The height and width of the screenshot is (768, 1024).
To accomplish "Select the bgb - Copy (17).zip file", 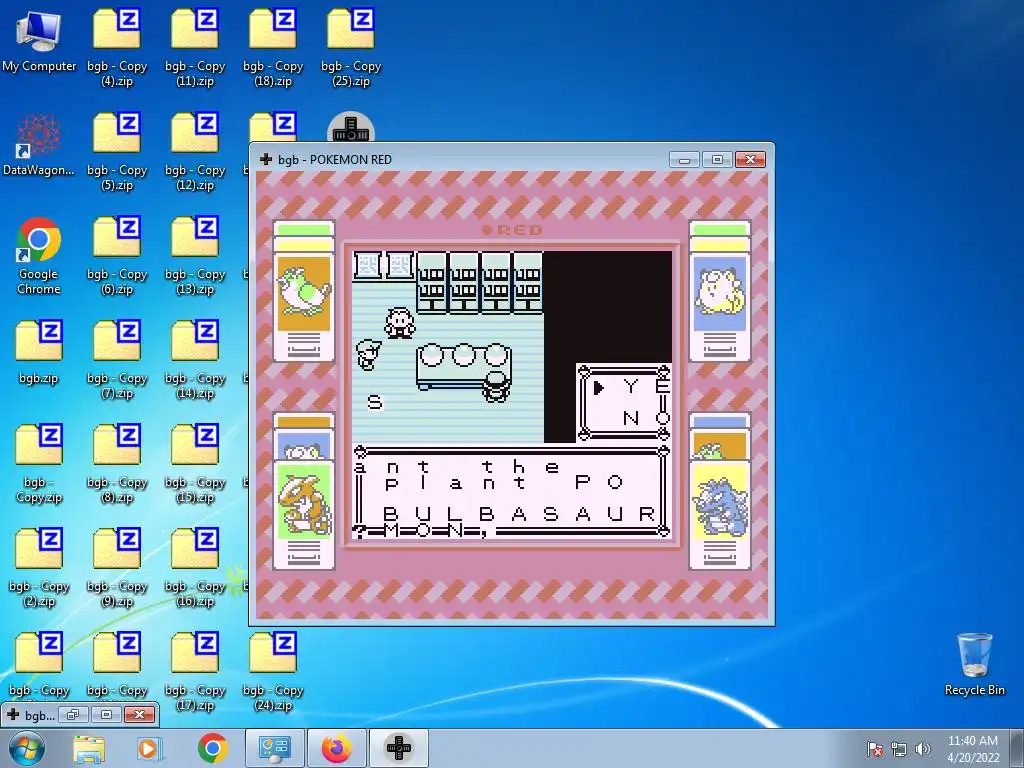I will coord(195,672).
